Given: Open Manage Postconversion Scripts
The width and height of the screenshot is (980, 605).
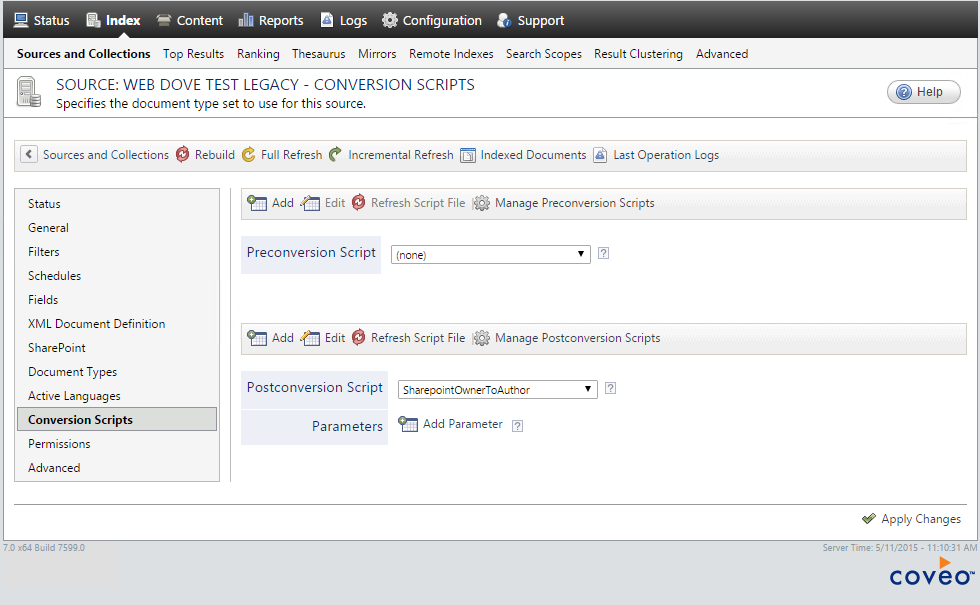Looking at the screenshot, I should click(x=577, y=338).
